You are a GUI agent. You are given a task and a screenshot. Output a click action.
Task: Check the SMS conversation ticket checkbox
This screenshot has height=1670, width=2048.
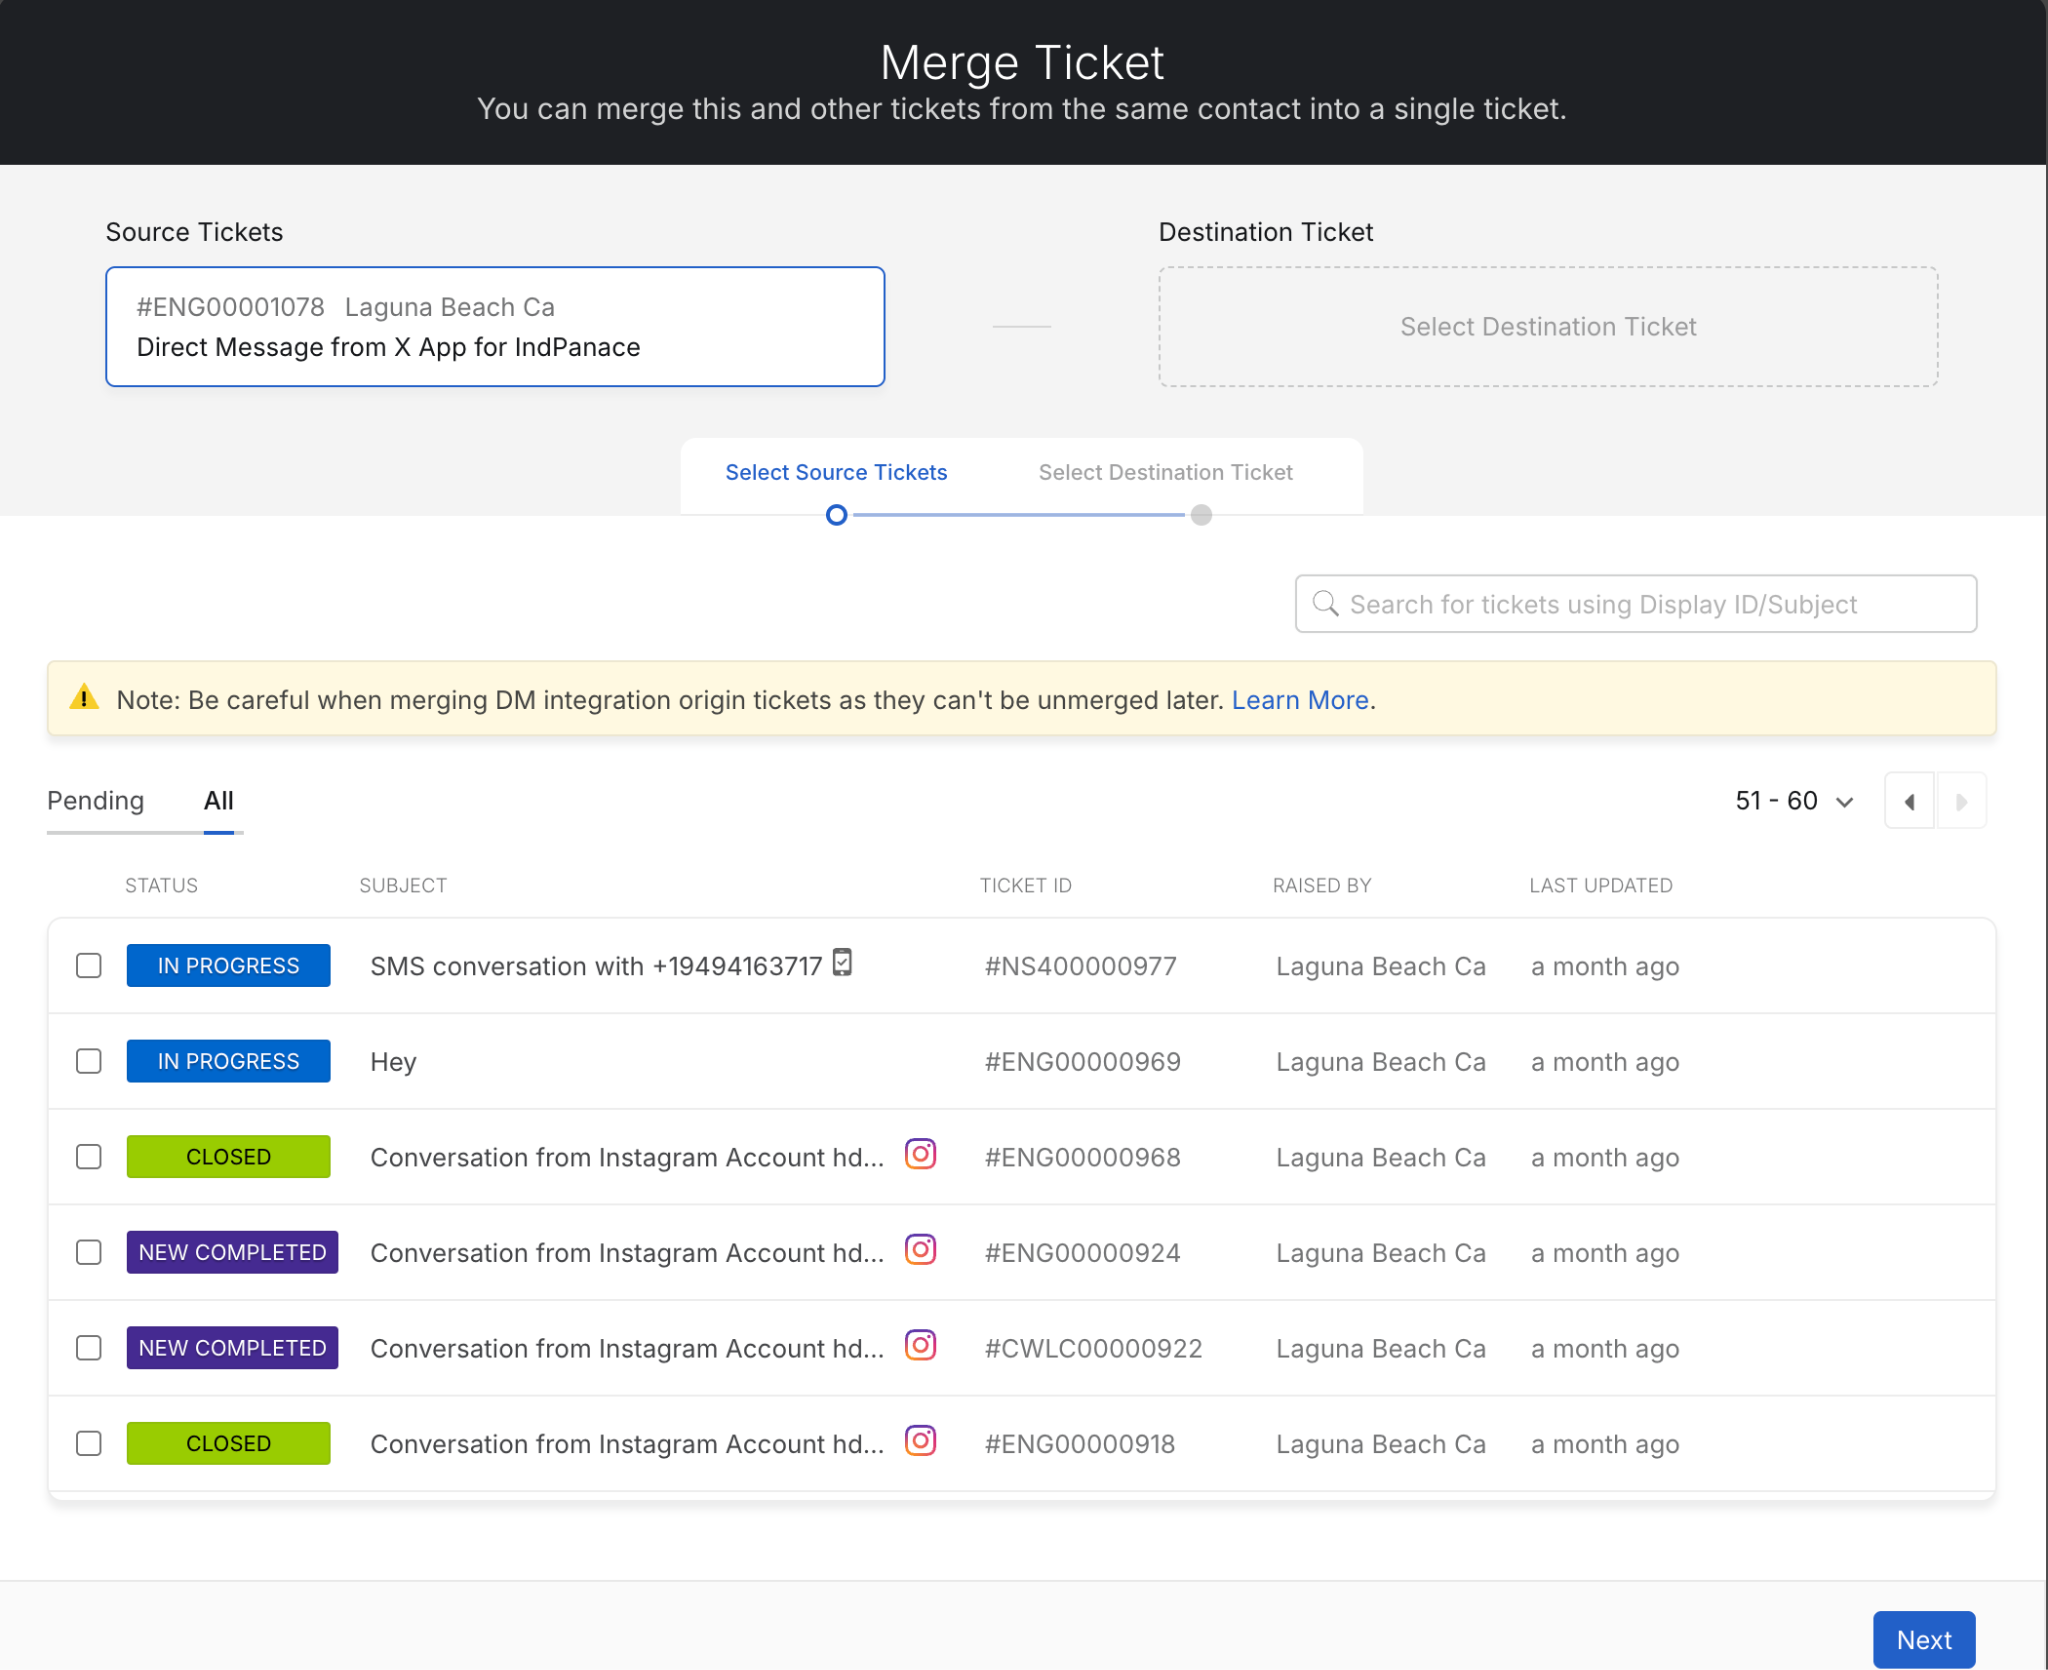(89, 966)
